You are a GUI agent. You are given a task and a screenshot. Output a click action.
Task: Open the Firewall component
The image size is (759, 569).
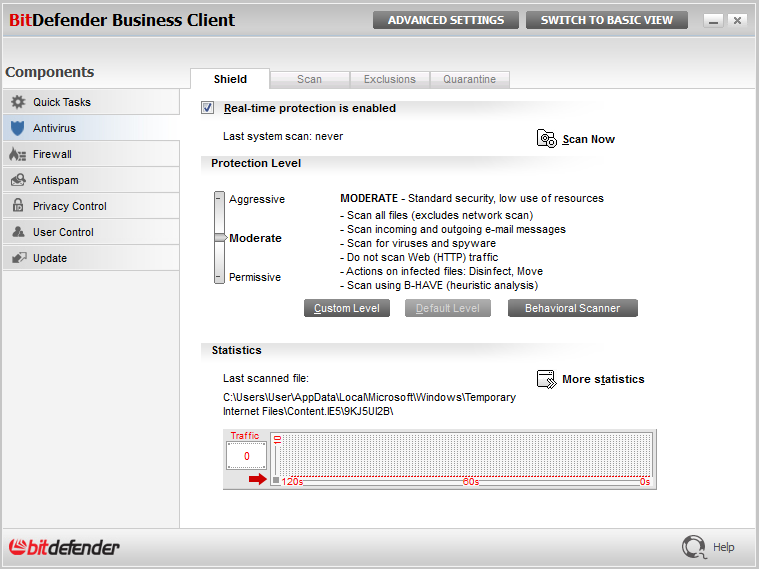(91, 154)
